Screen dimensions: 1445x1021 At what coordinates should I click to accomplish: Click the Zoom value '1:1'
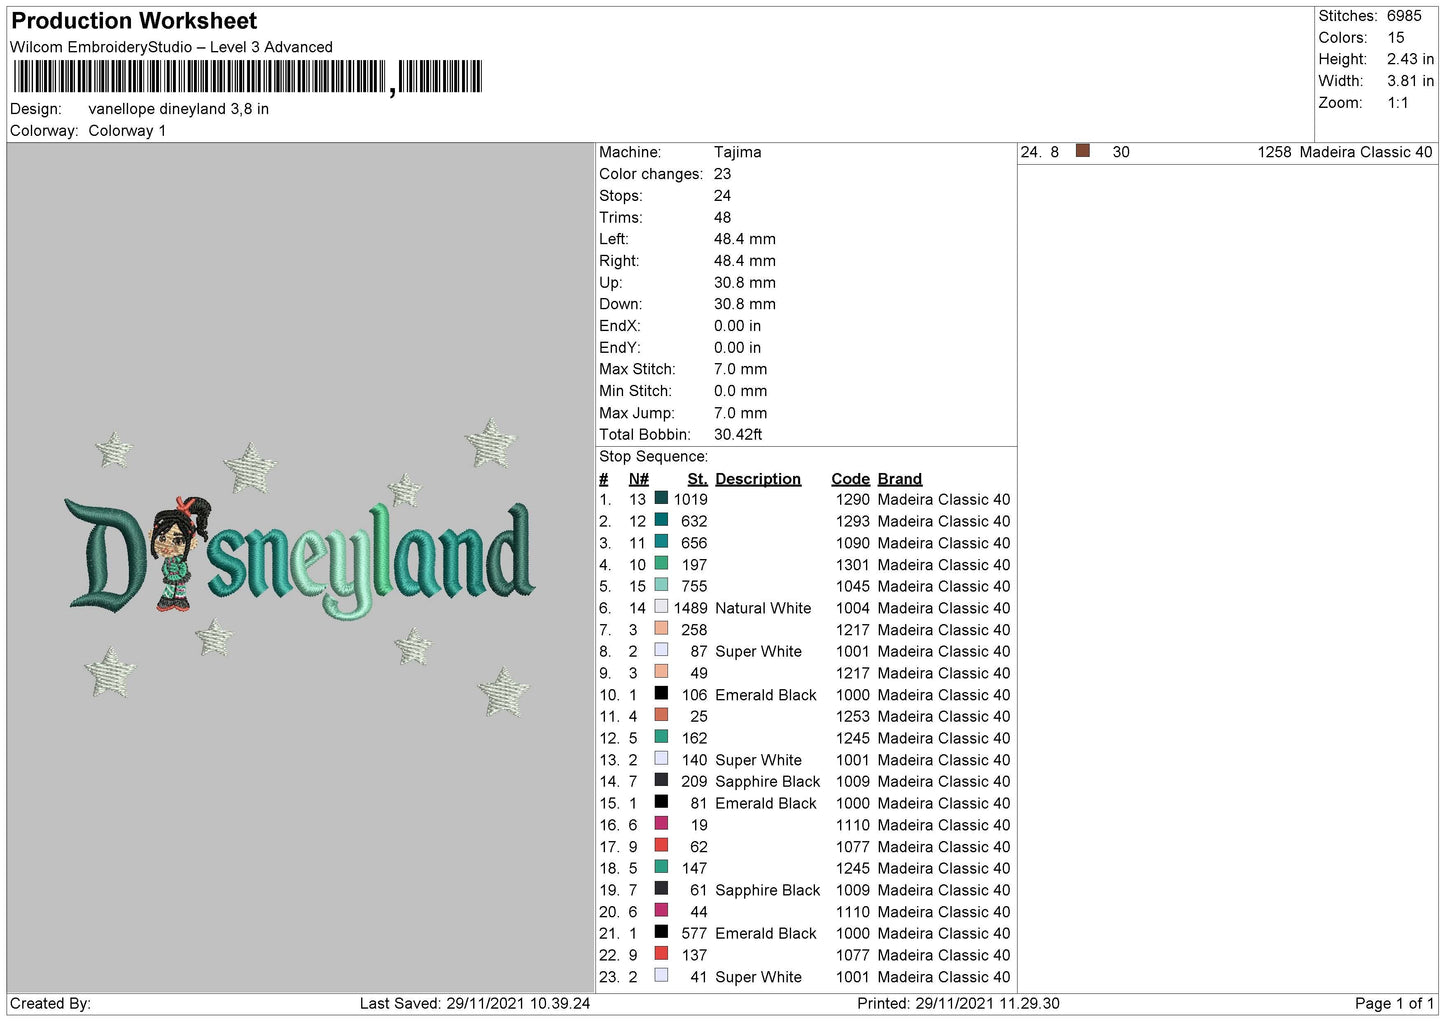(x=1398, y=103)
